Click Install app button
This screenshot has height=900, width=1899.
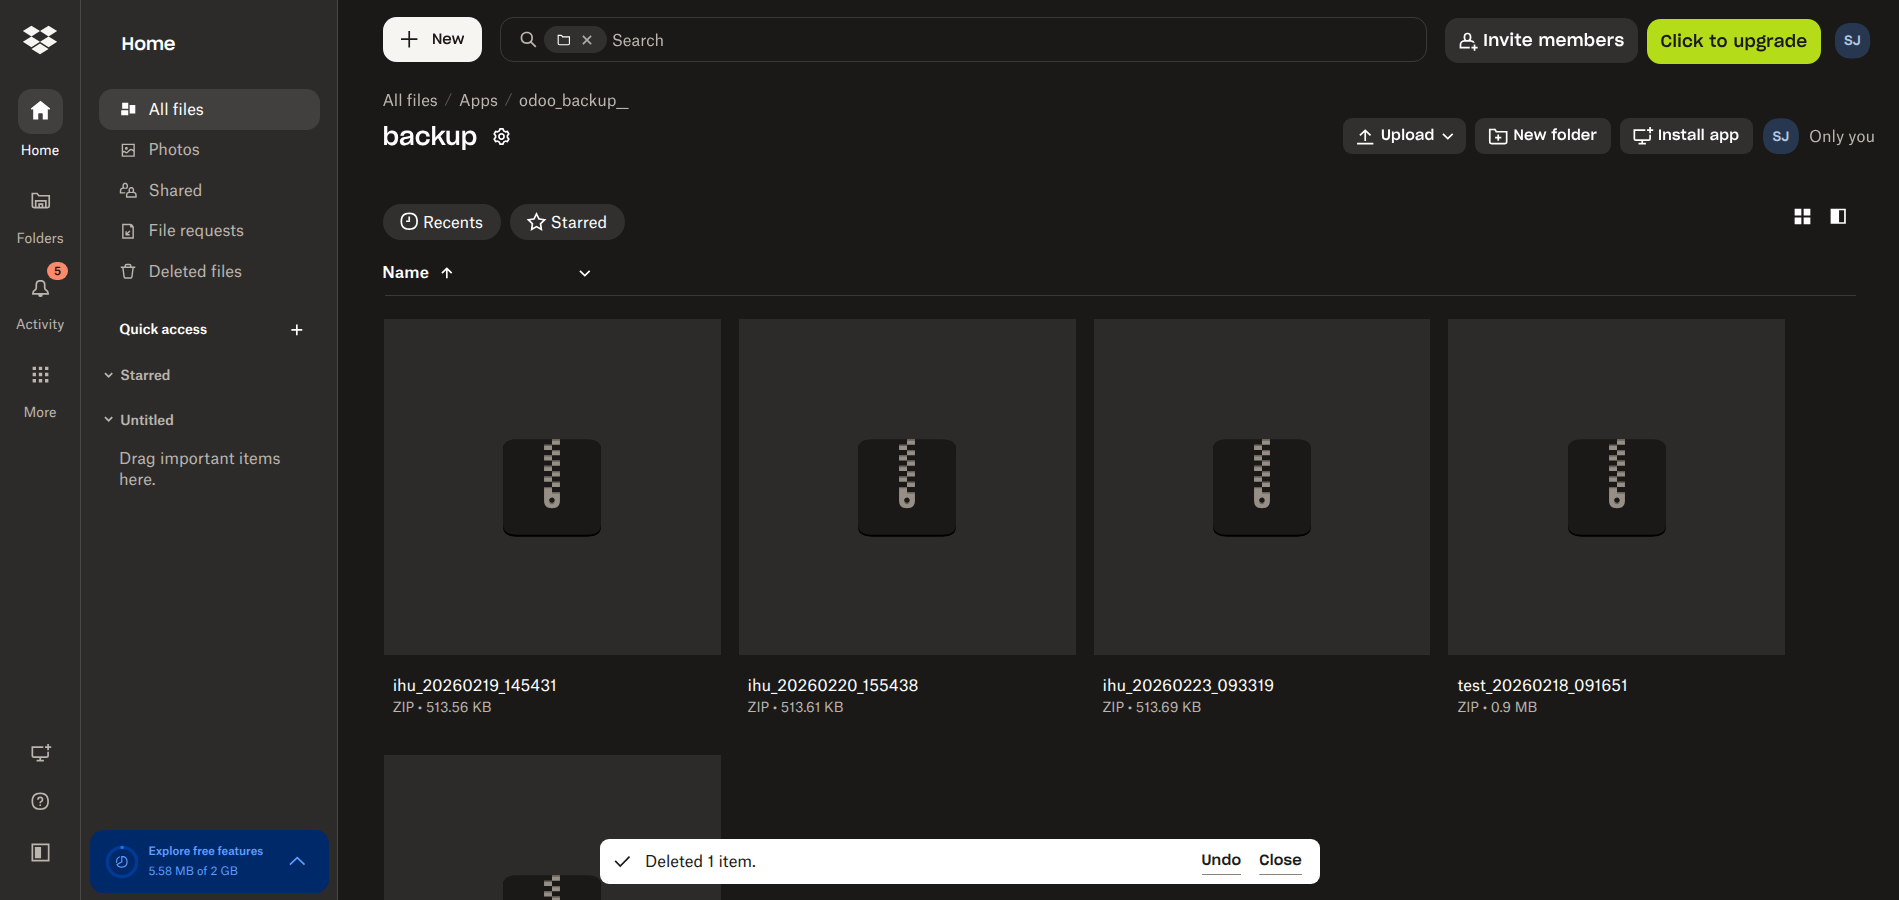[x=1686, y=136]
